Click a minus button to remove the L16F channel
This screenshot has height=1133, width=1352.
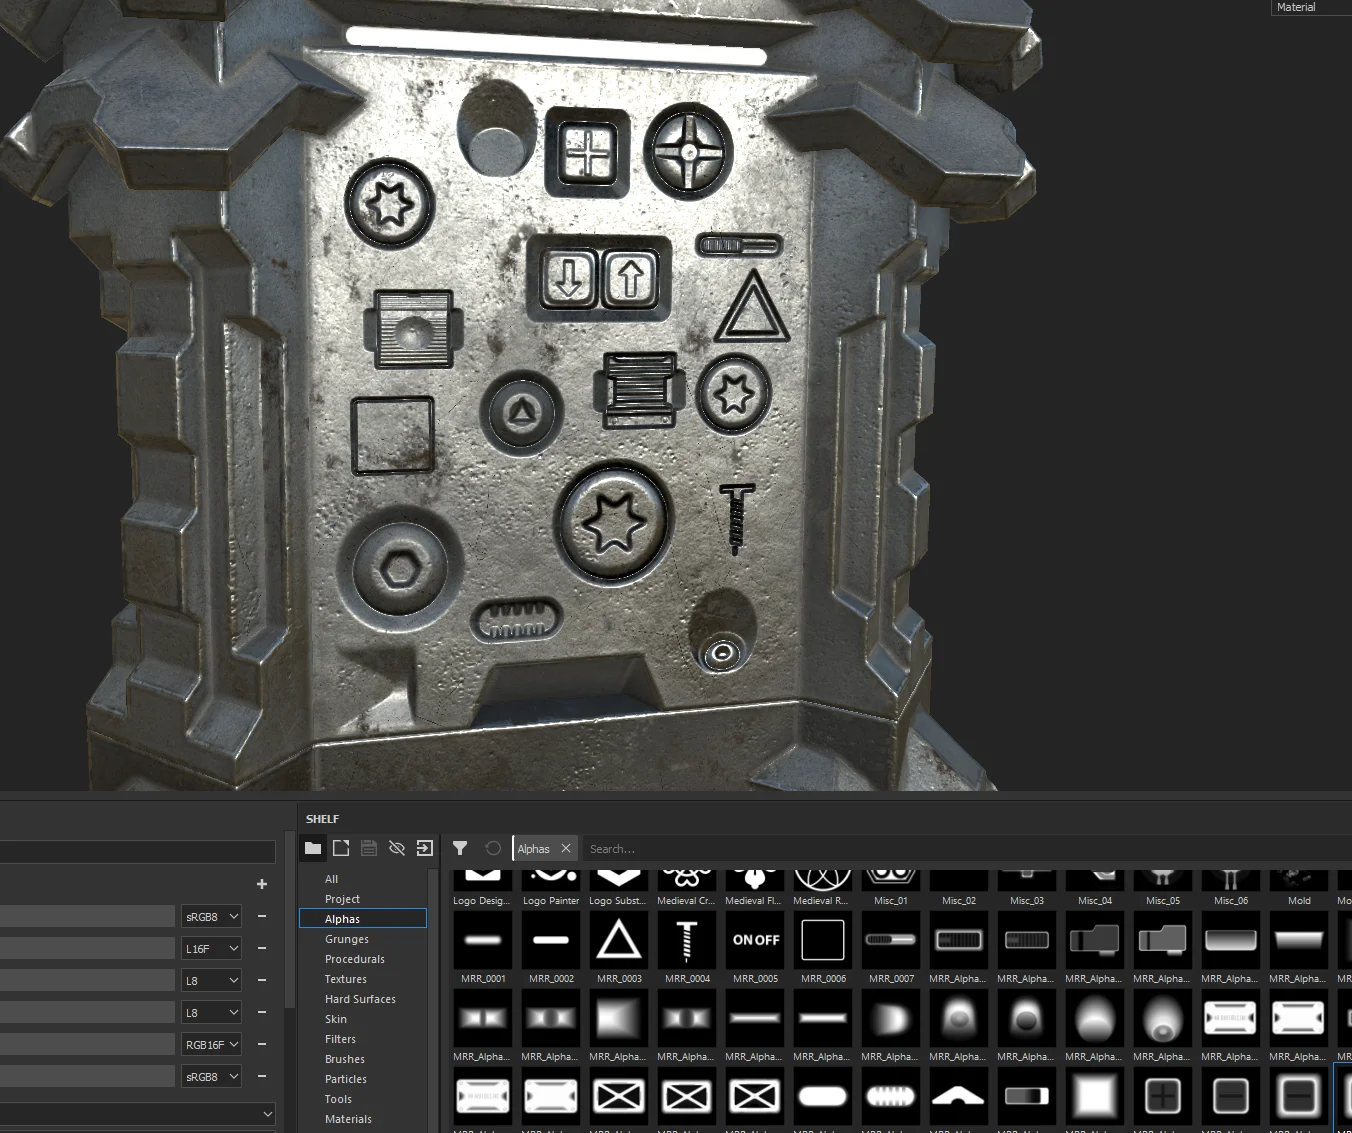(261, 948)
